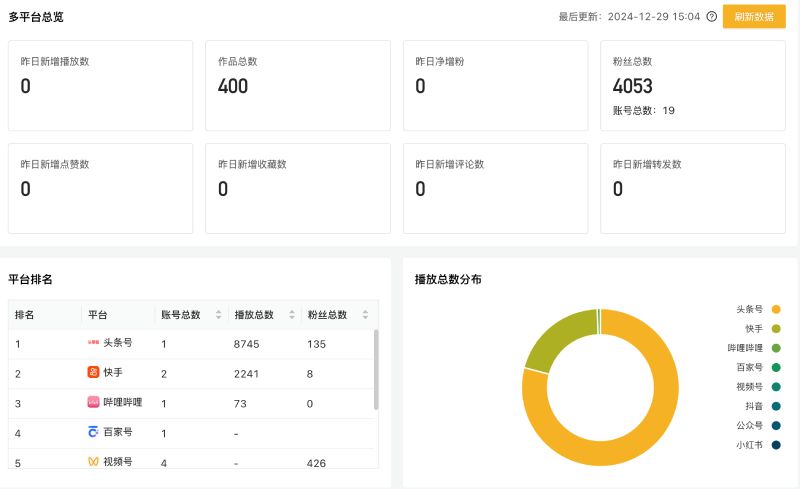Screen dimensions: 800x489
Task: Click the help icon beside the update time
Action: click(712, 17)
